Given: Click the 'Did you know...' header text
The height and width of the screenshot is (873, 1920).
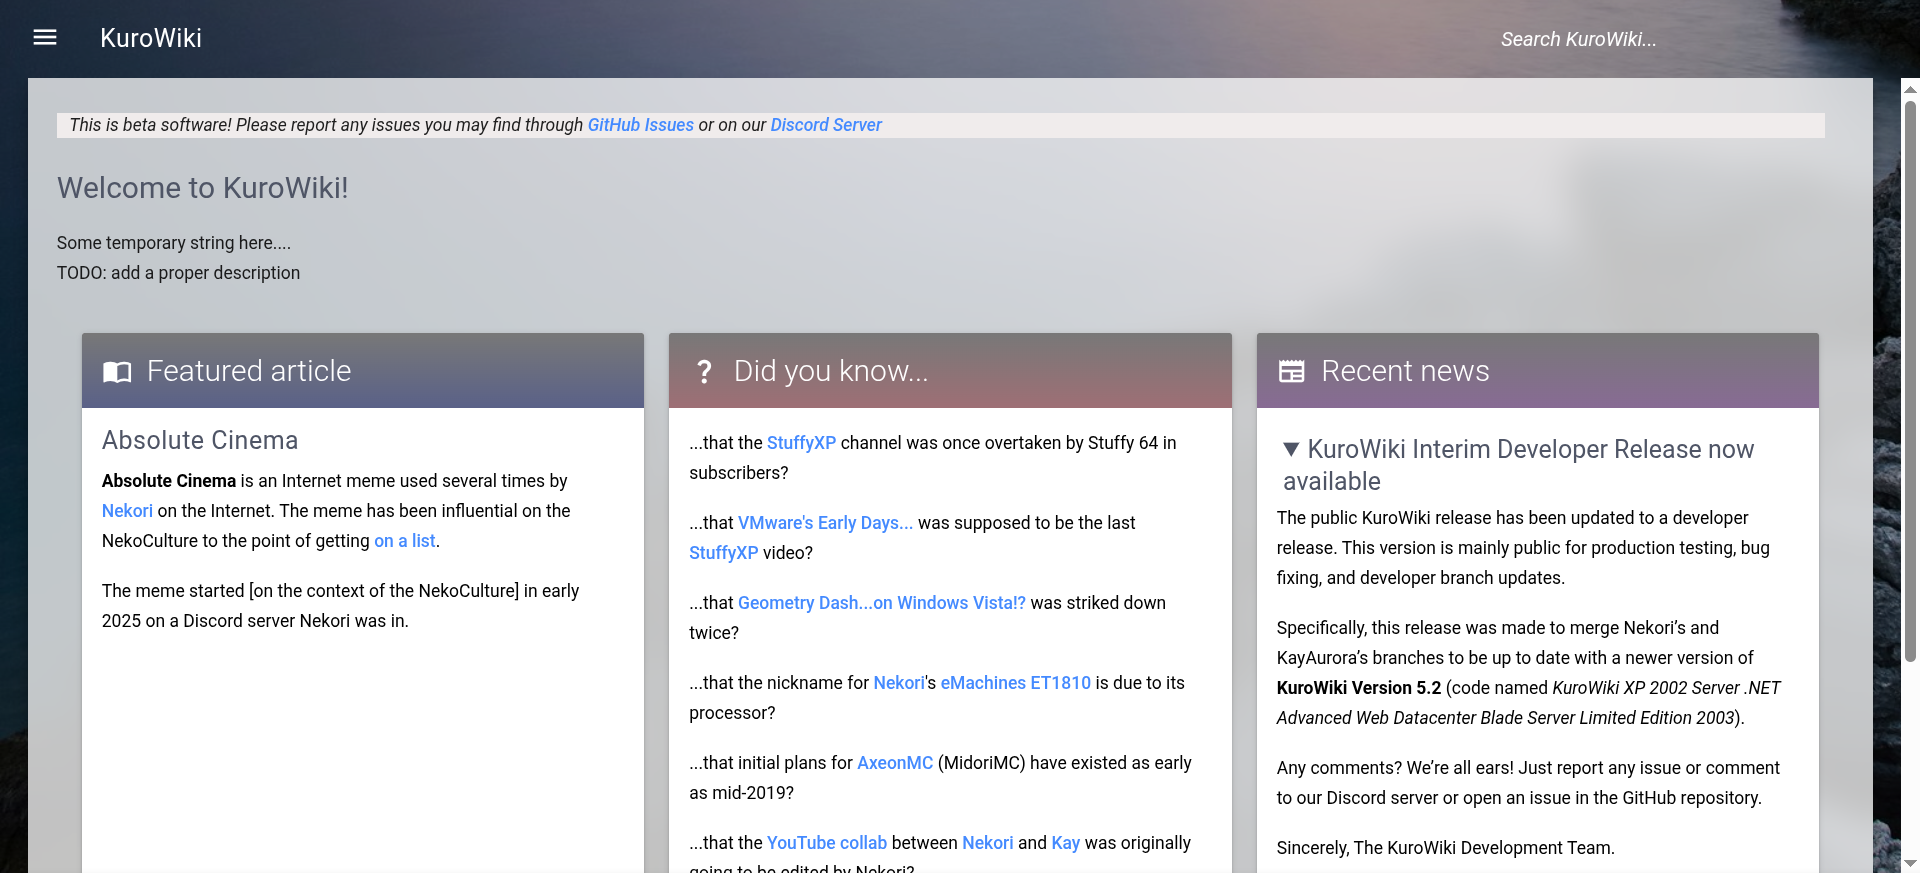Looking at the screenshot, I should point(831,371).
